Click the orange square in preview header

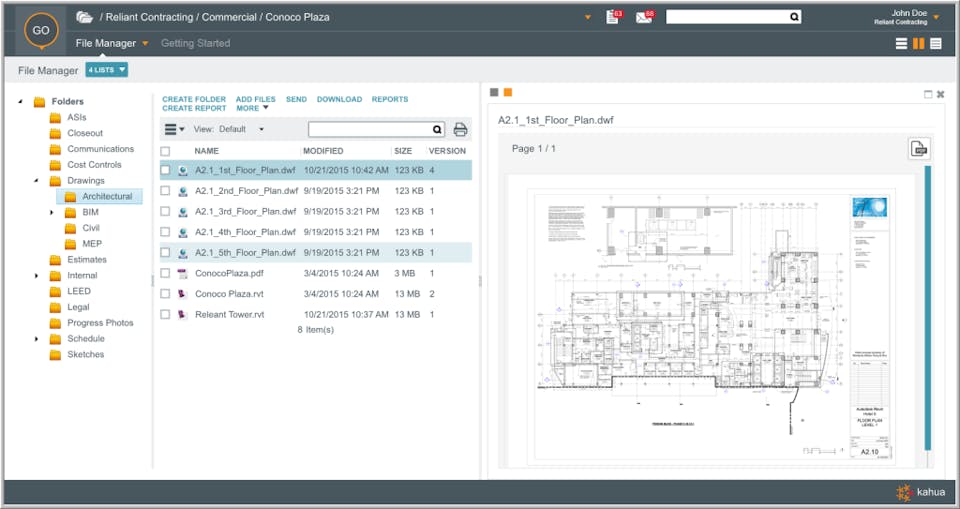tap(508, 92)
